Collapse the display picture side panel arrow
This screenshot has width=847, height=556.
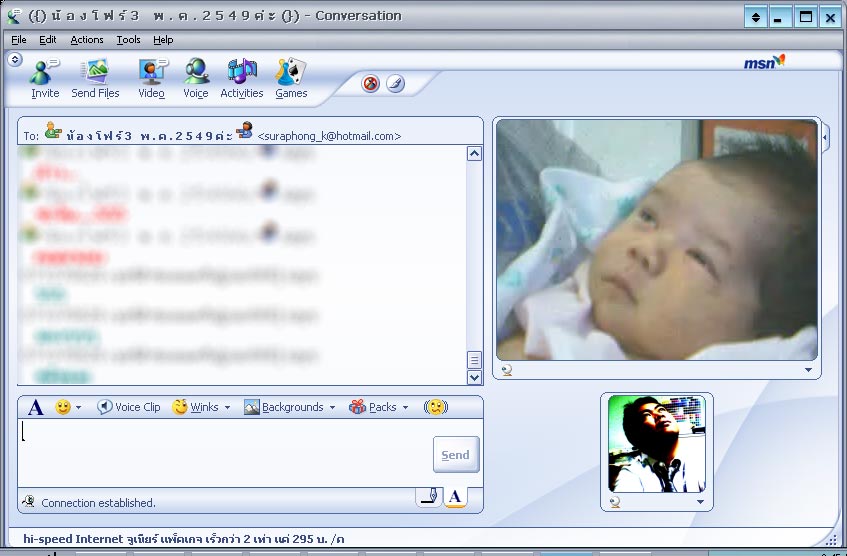click(x=825, y=136)
